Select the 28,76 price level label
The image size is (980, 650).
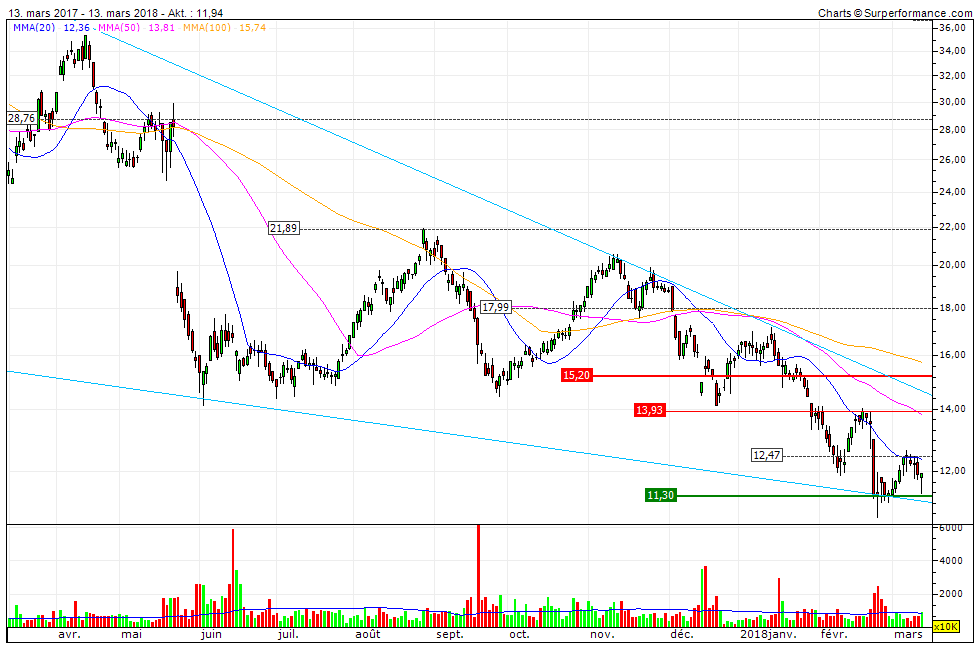[21, 118]
